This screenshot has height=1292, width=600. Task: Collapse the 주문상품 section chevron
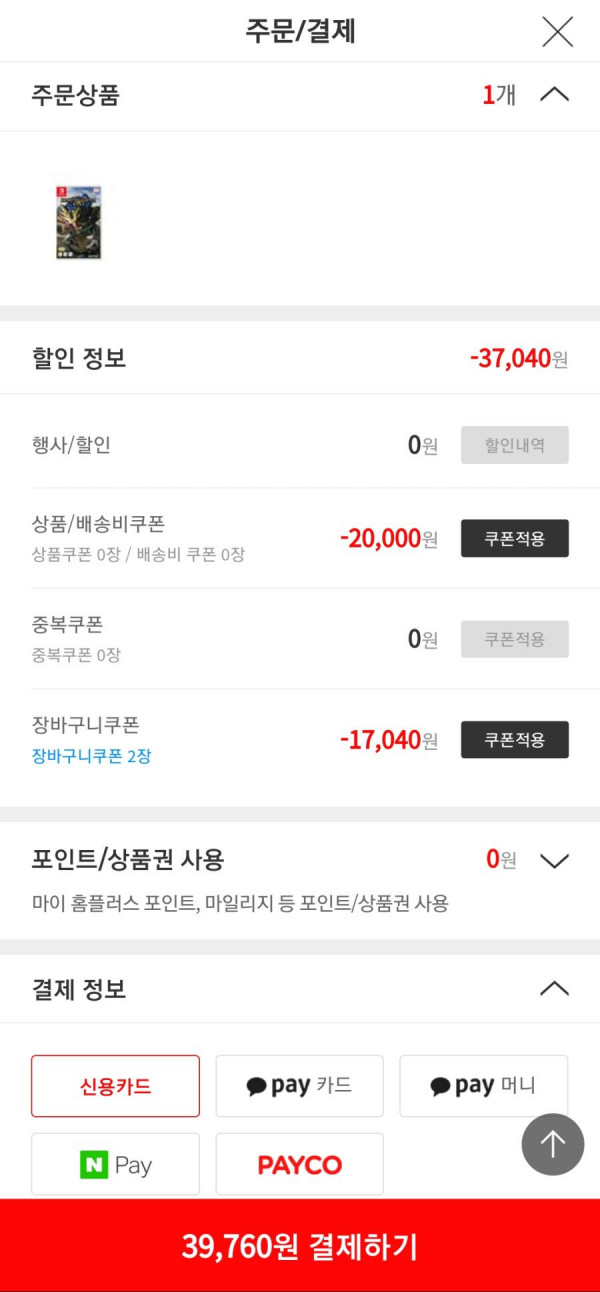coord(554,95)
